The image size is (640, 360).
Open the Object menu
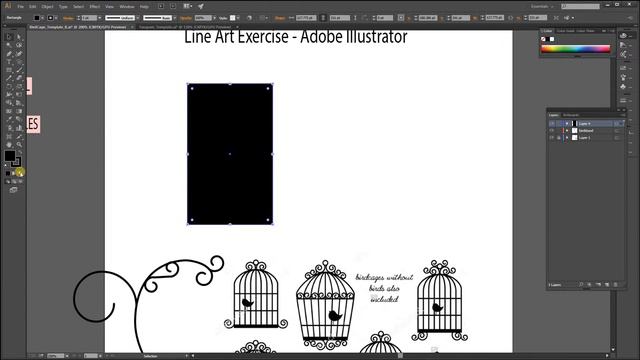tap(47, 7)
